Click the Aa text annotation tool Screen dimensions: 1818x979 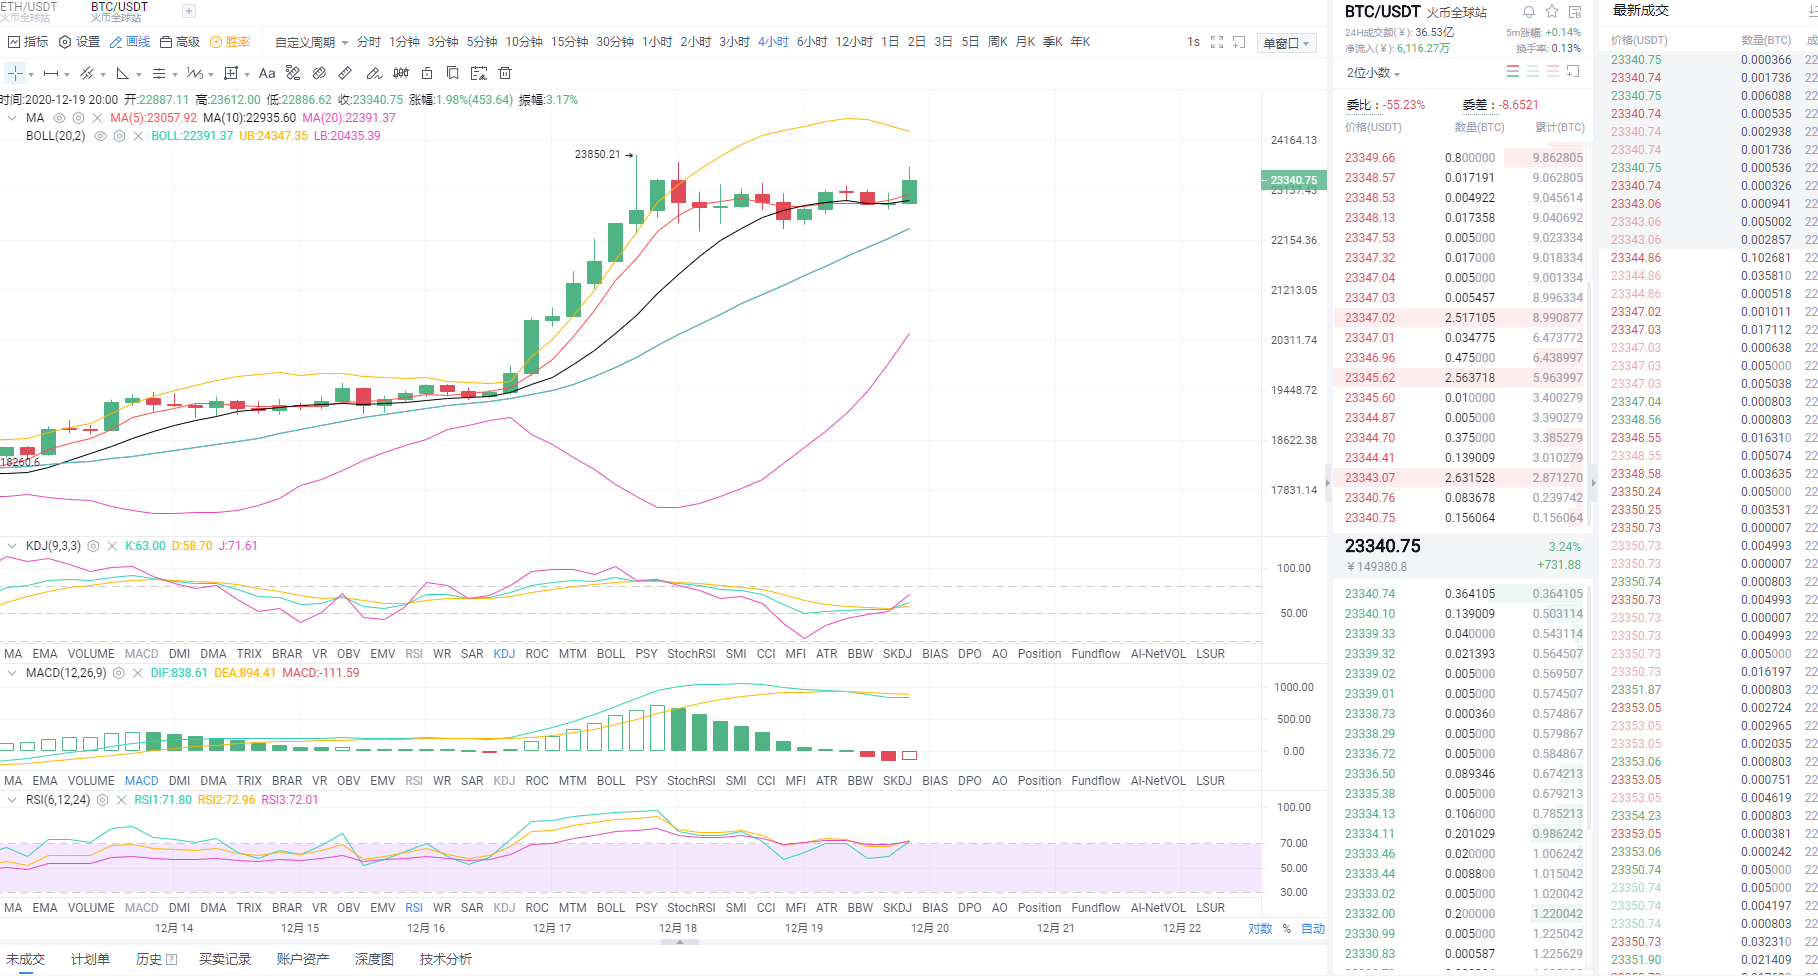[267, 74]
